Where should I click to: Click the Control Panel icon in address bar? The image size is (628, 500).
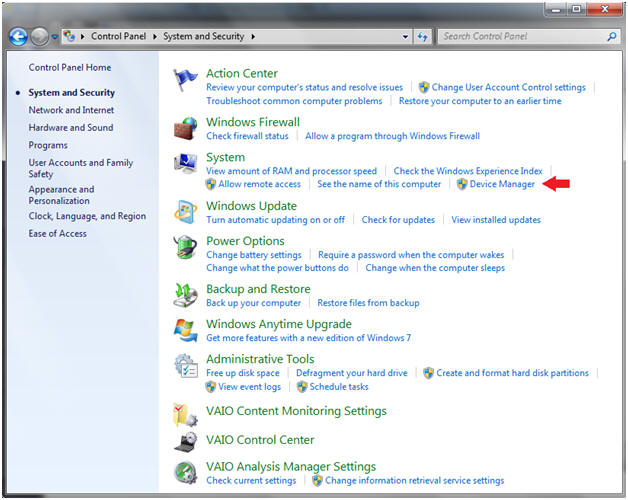(69, 36)
